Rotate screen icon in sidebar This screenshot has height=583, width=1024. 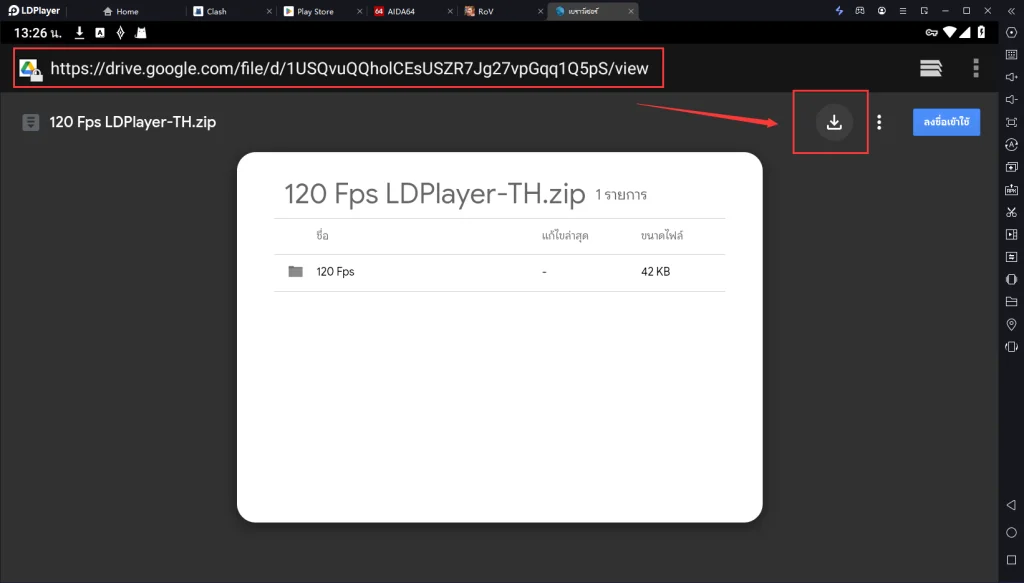click(1012, 279)
